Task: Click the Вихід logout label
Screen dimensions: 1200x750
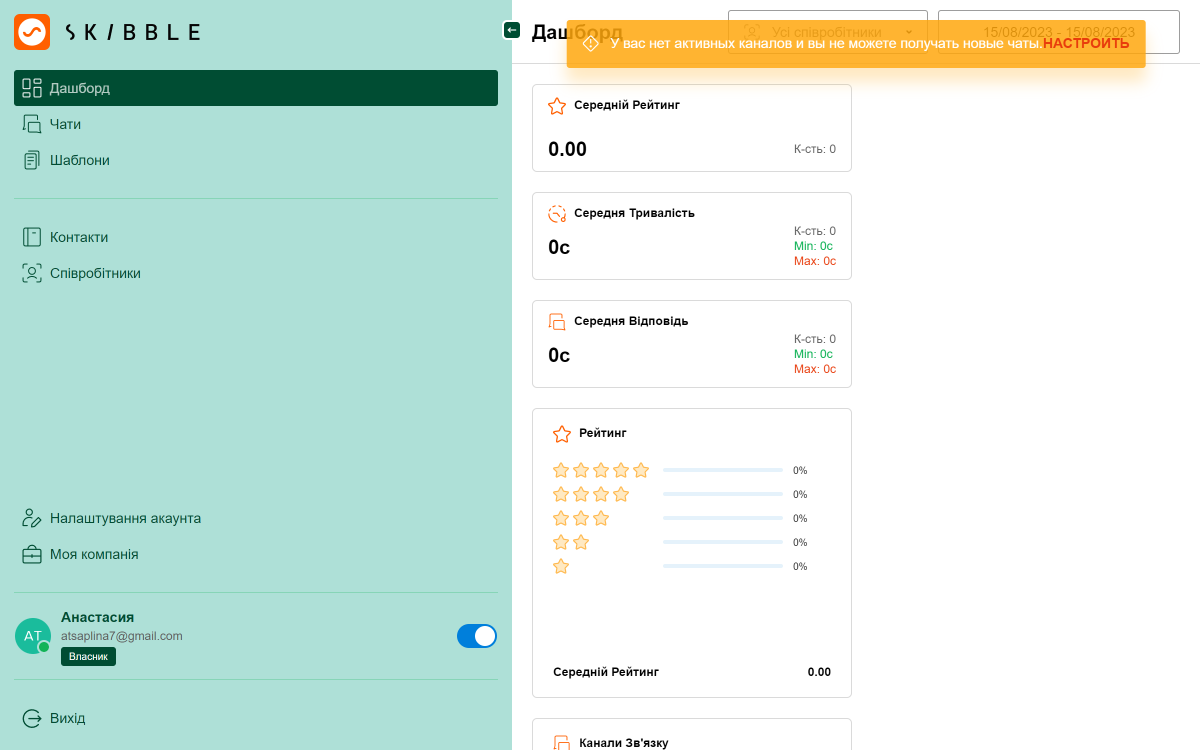Action: tap(68, 718)
